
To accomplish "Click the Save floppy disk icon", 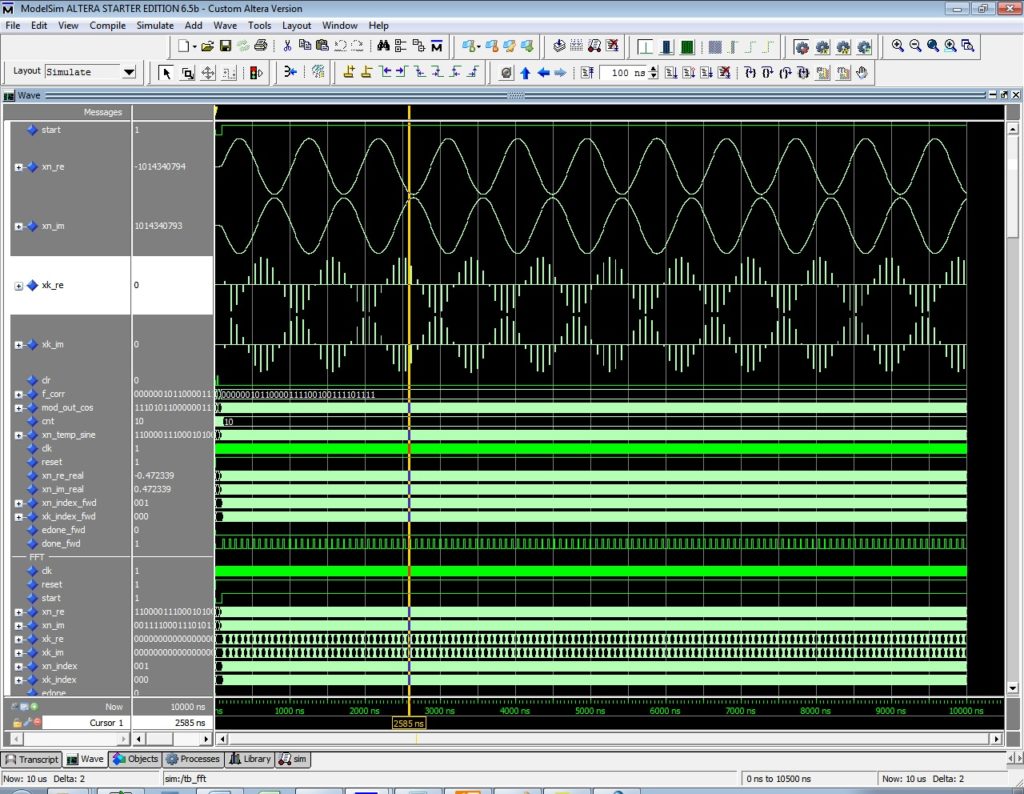I will click(x=225, y=46).
